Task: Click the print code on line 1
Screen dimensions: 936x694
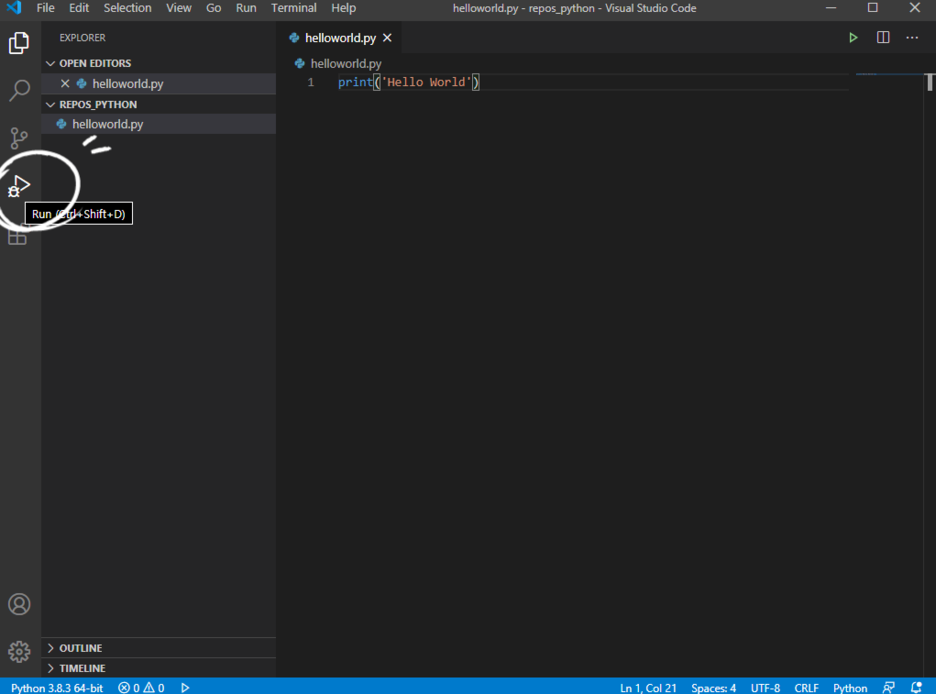Action: click(409, 82)
